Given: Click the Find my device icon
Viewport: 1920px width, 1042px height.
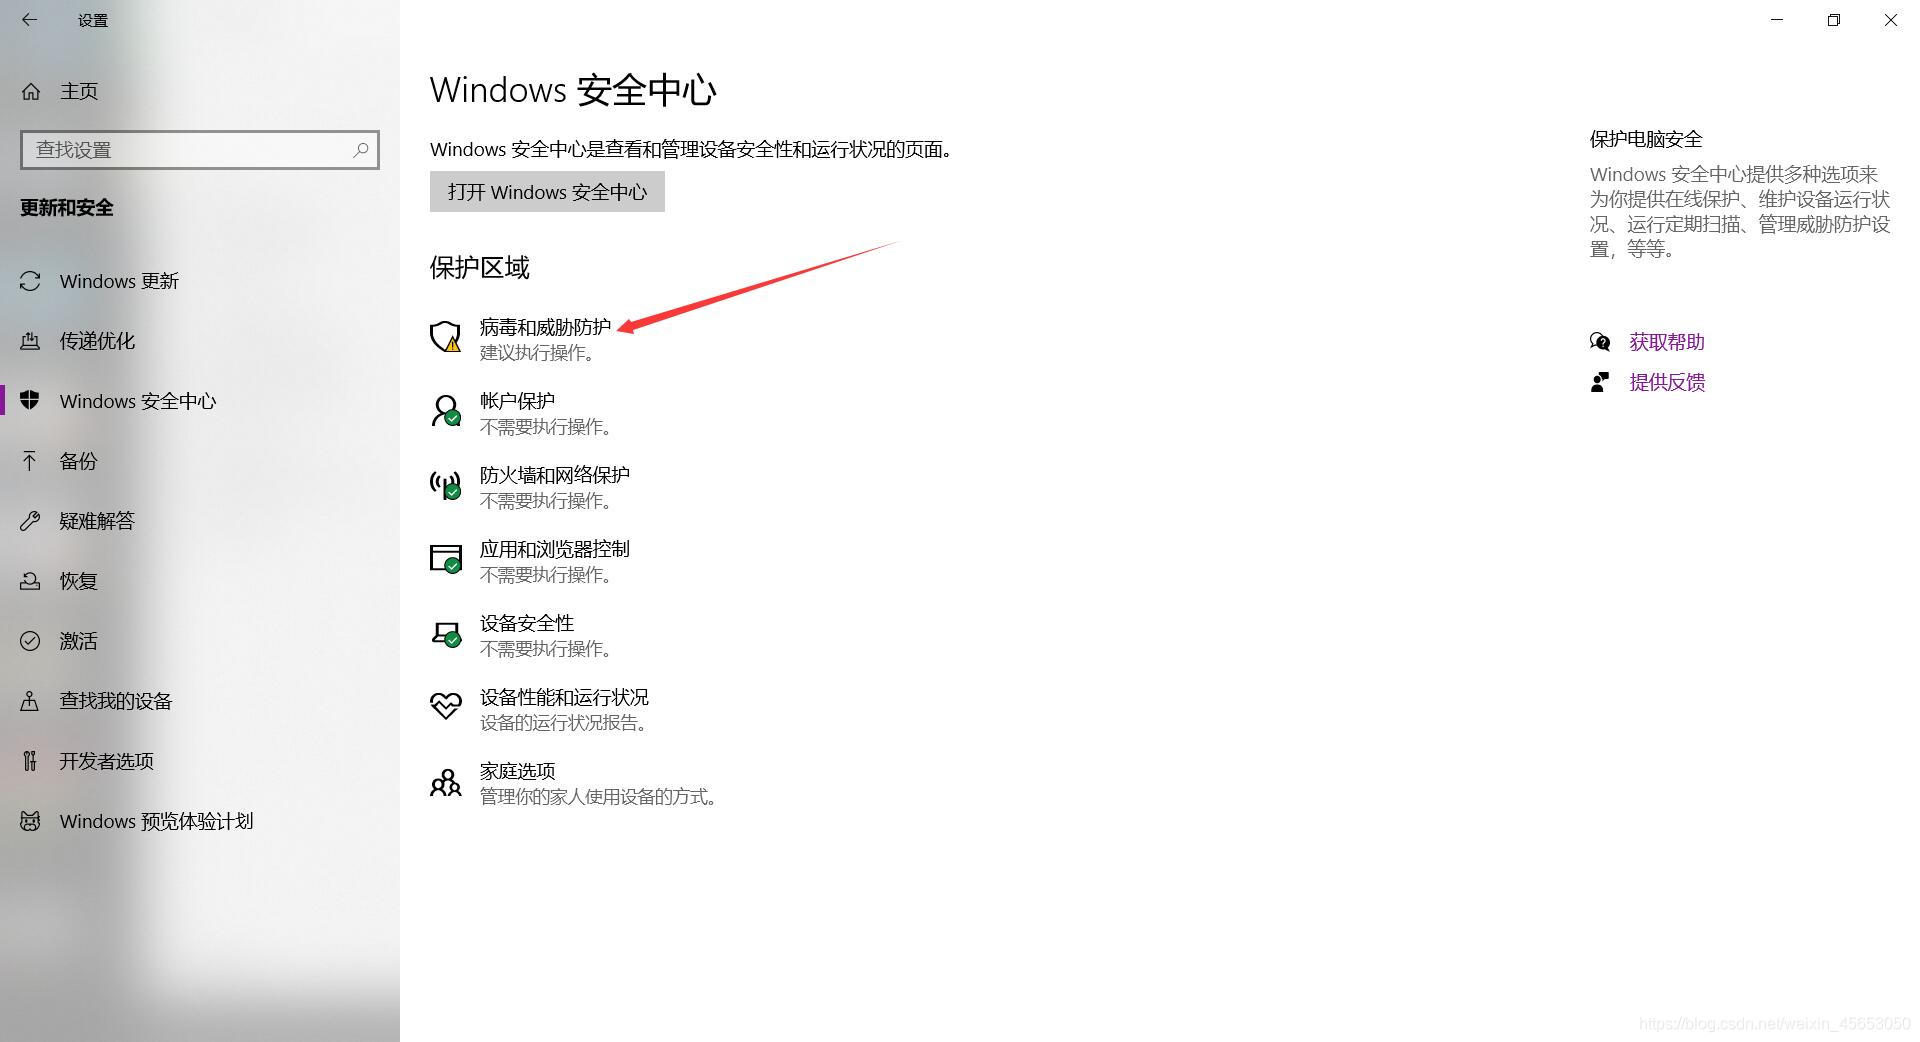Looking at the screenshot, I should 31,701.
